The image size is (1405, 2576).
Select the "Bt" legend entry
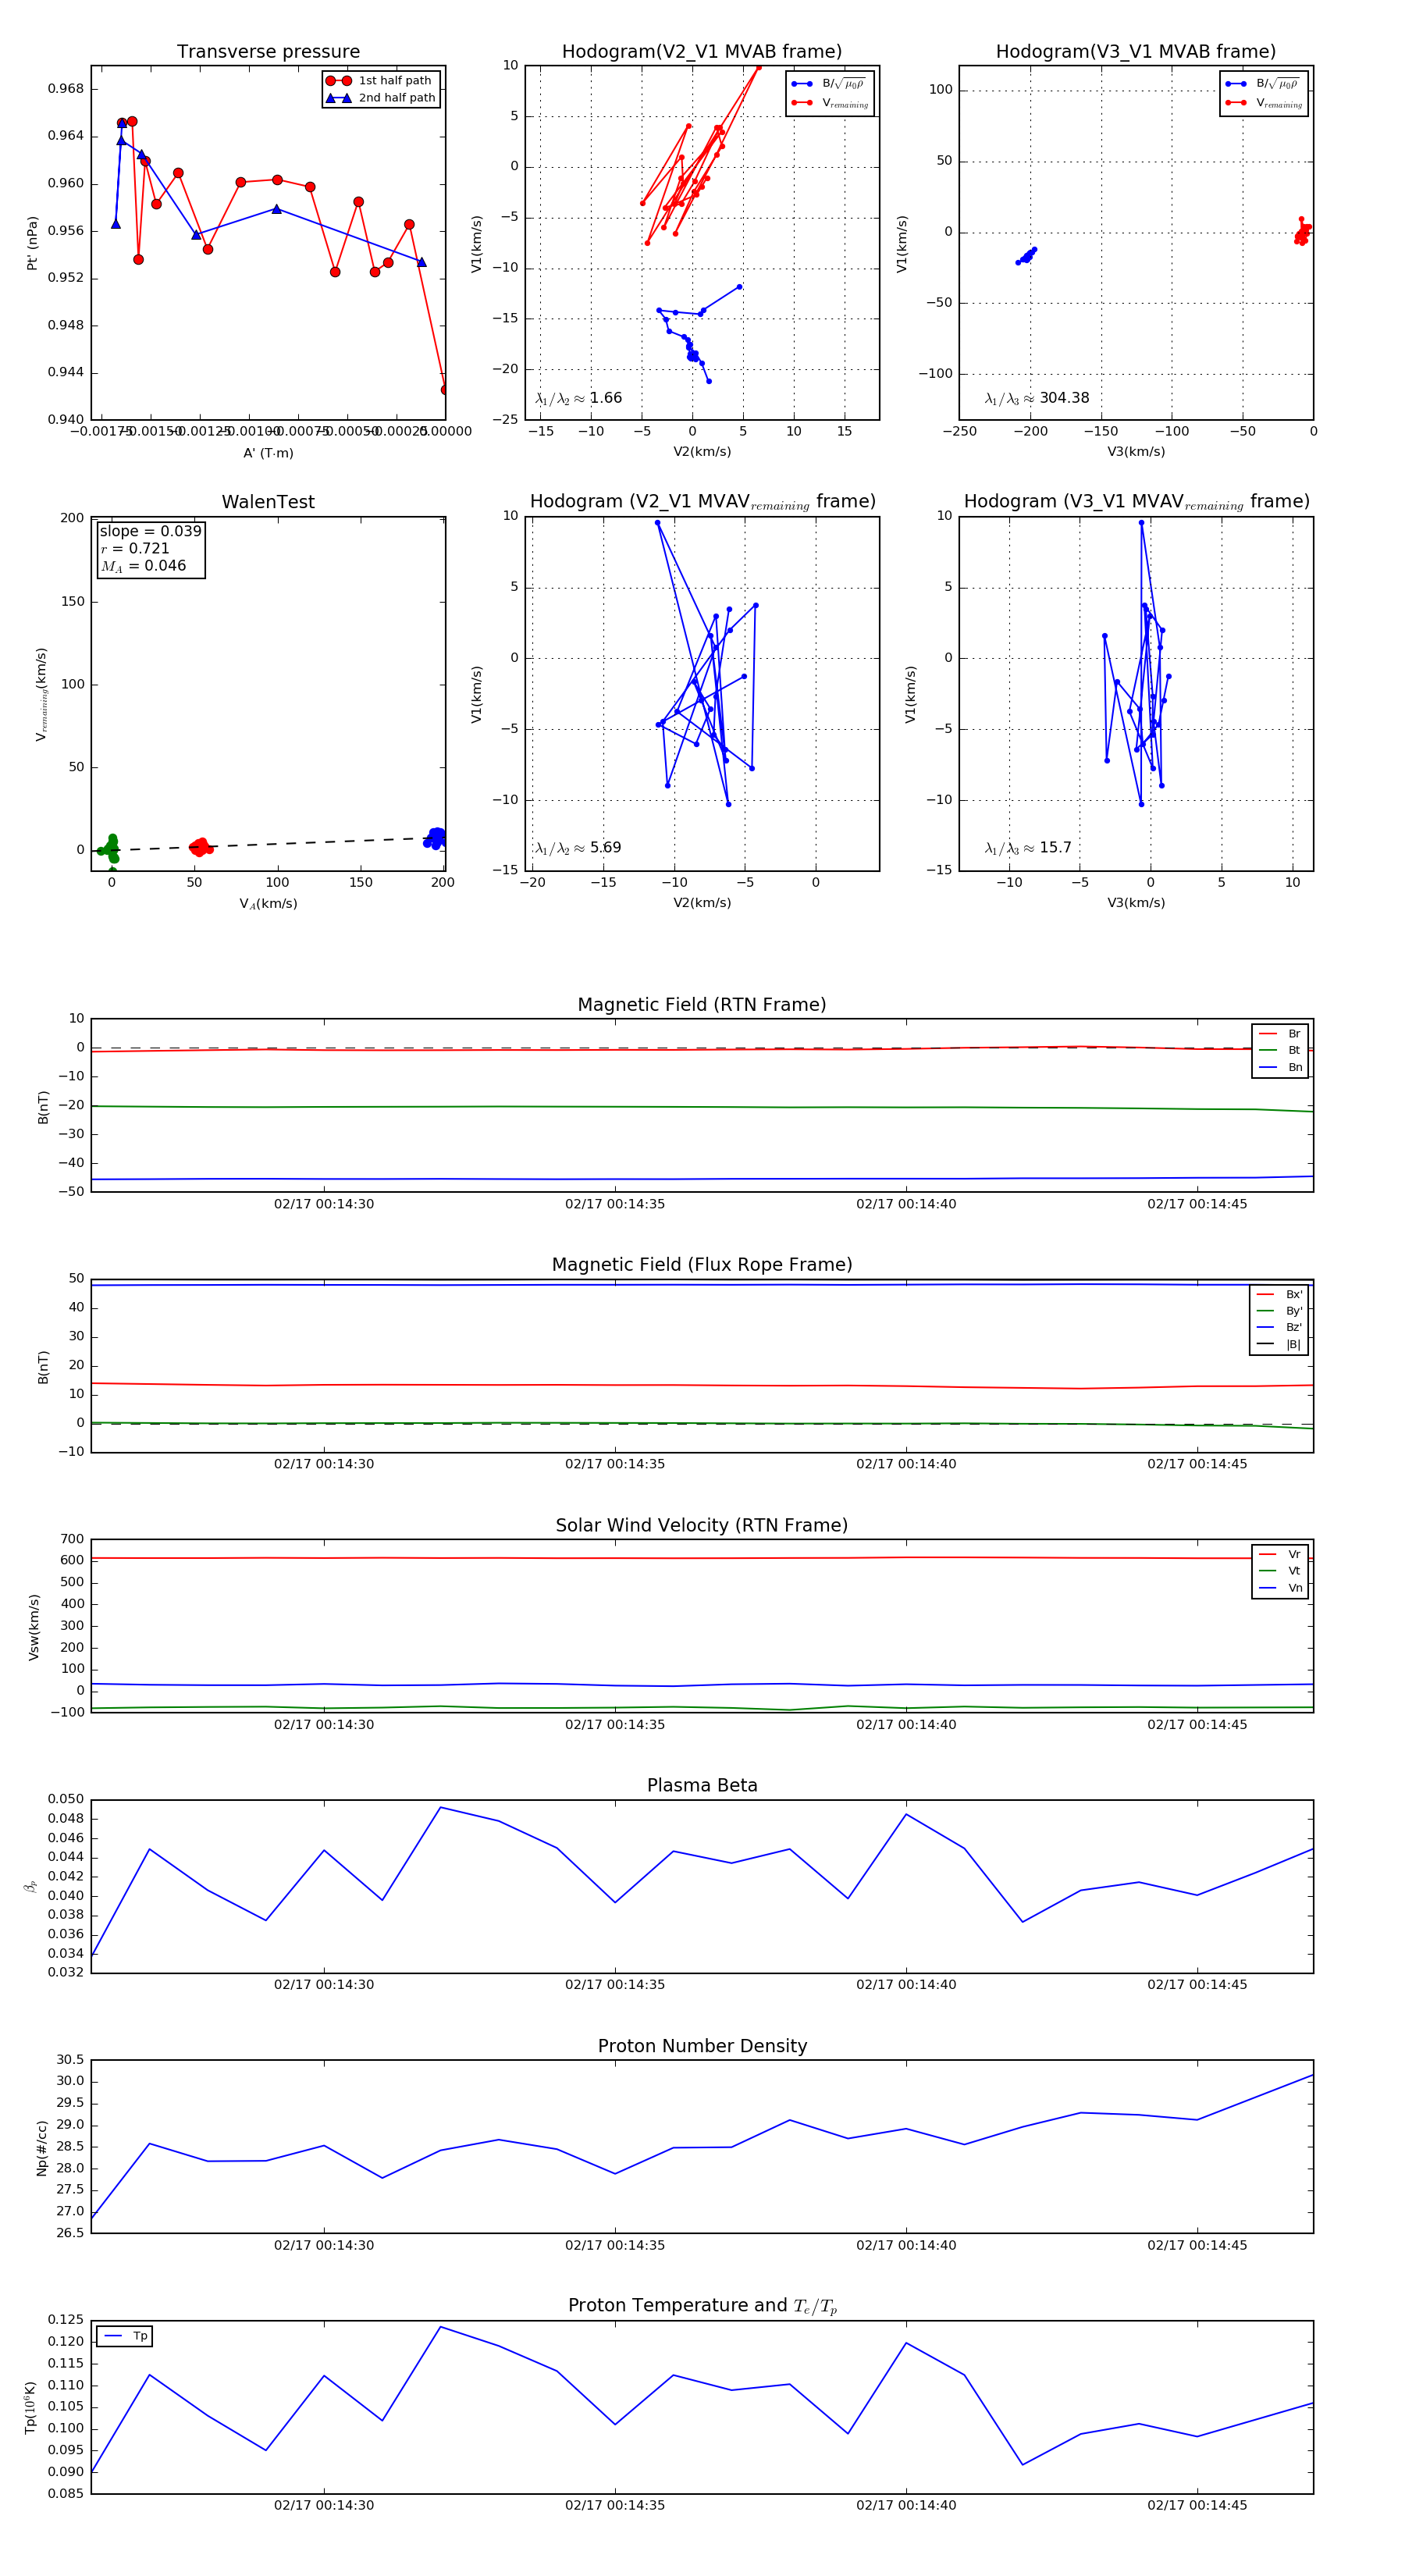click(1280, 1051)
